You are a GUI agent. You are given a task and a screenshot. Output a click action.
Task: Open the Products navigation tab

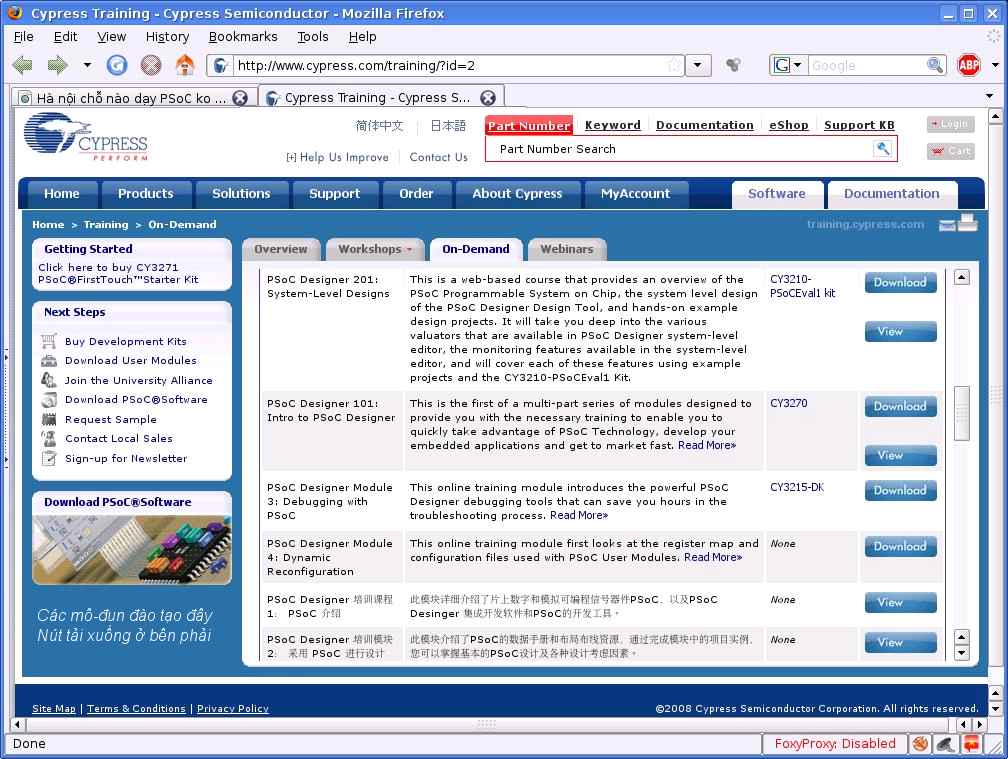click(x=146, y=193)
